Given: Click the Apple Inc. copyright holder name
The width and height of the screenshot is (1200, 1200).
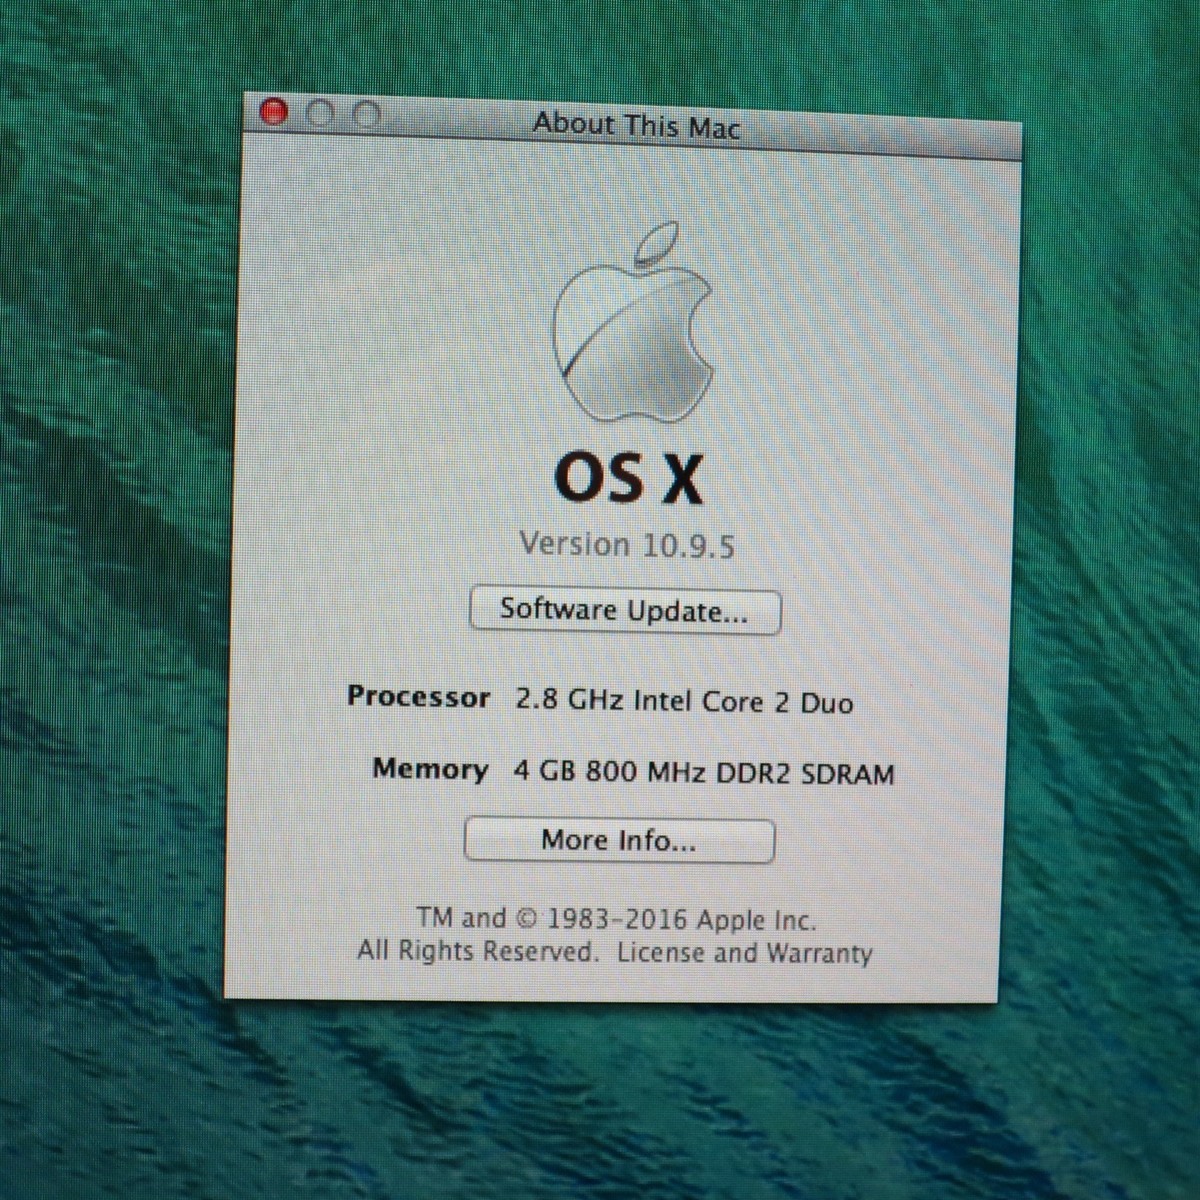Looking at the screenshot, I should coord(756,920).
